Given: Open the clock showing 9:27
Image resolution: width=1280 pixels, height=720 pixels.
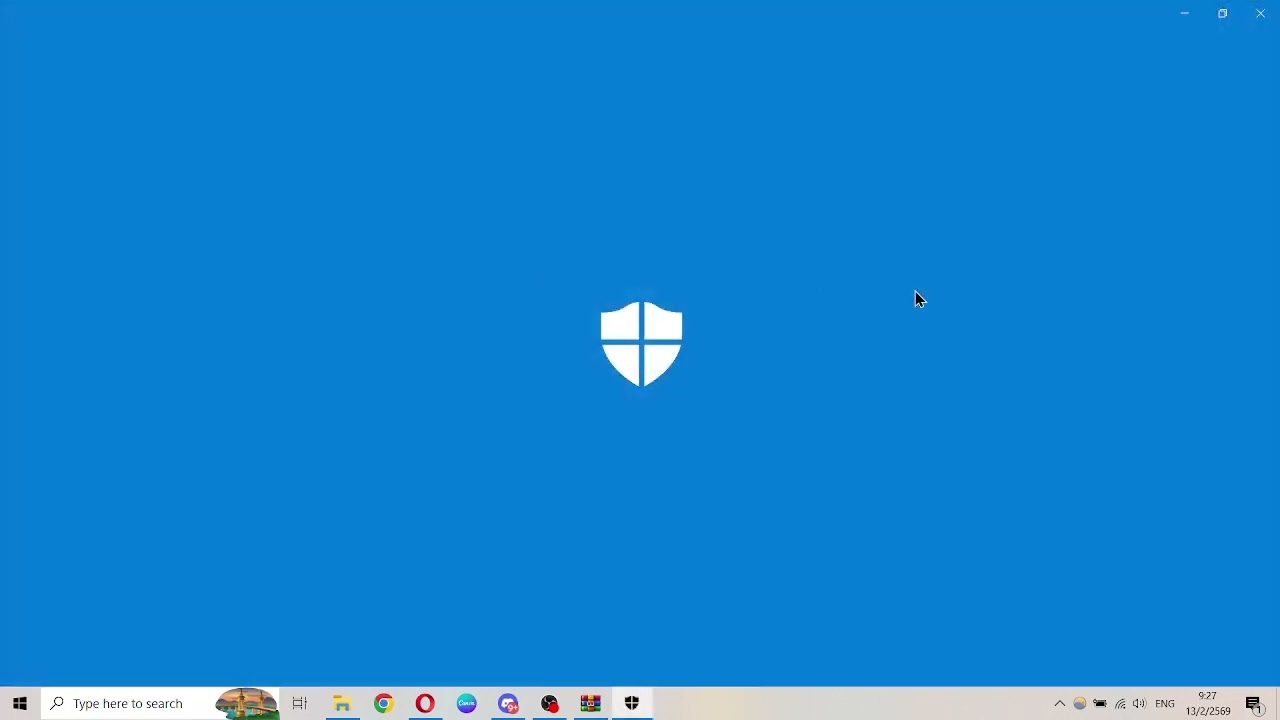Looking at the screenshot, I should coord(1208,703).
